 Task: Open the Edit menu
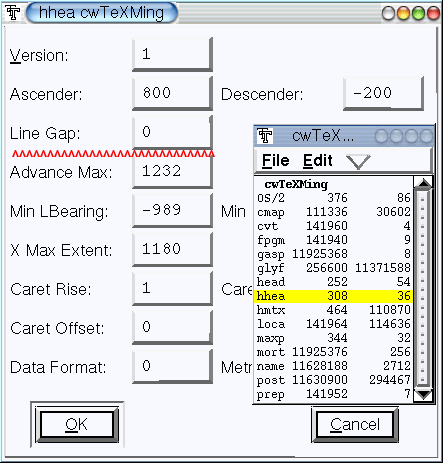click(317, 161)
